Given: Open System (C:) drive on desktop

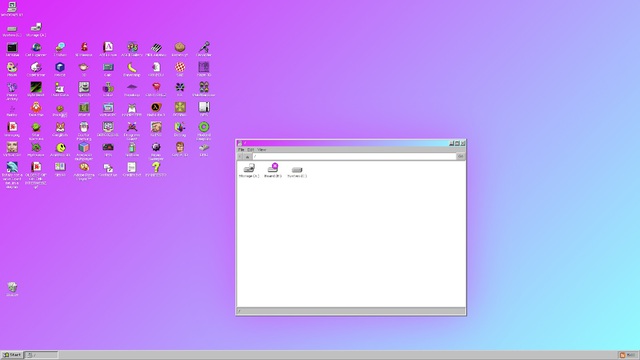Looking at the screenshot, I should pyautogui.click(x=12, y=30).
